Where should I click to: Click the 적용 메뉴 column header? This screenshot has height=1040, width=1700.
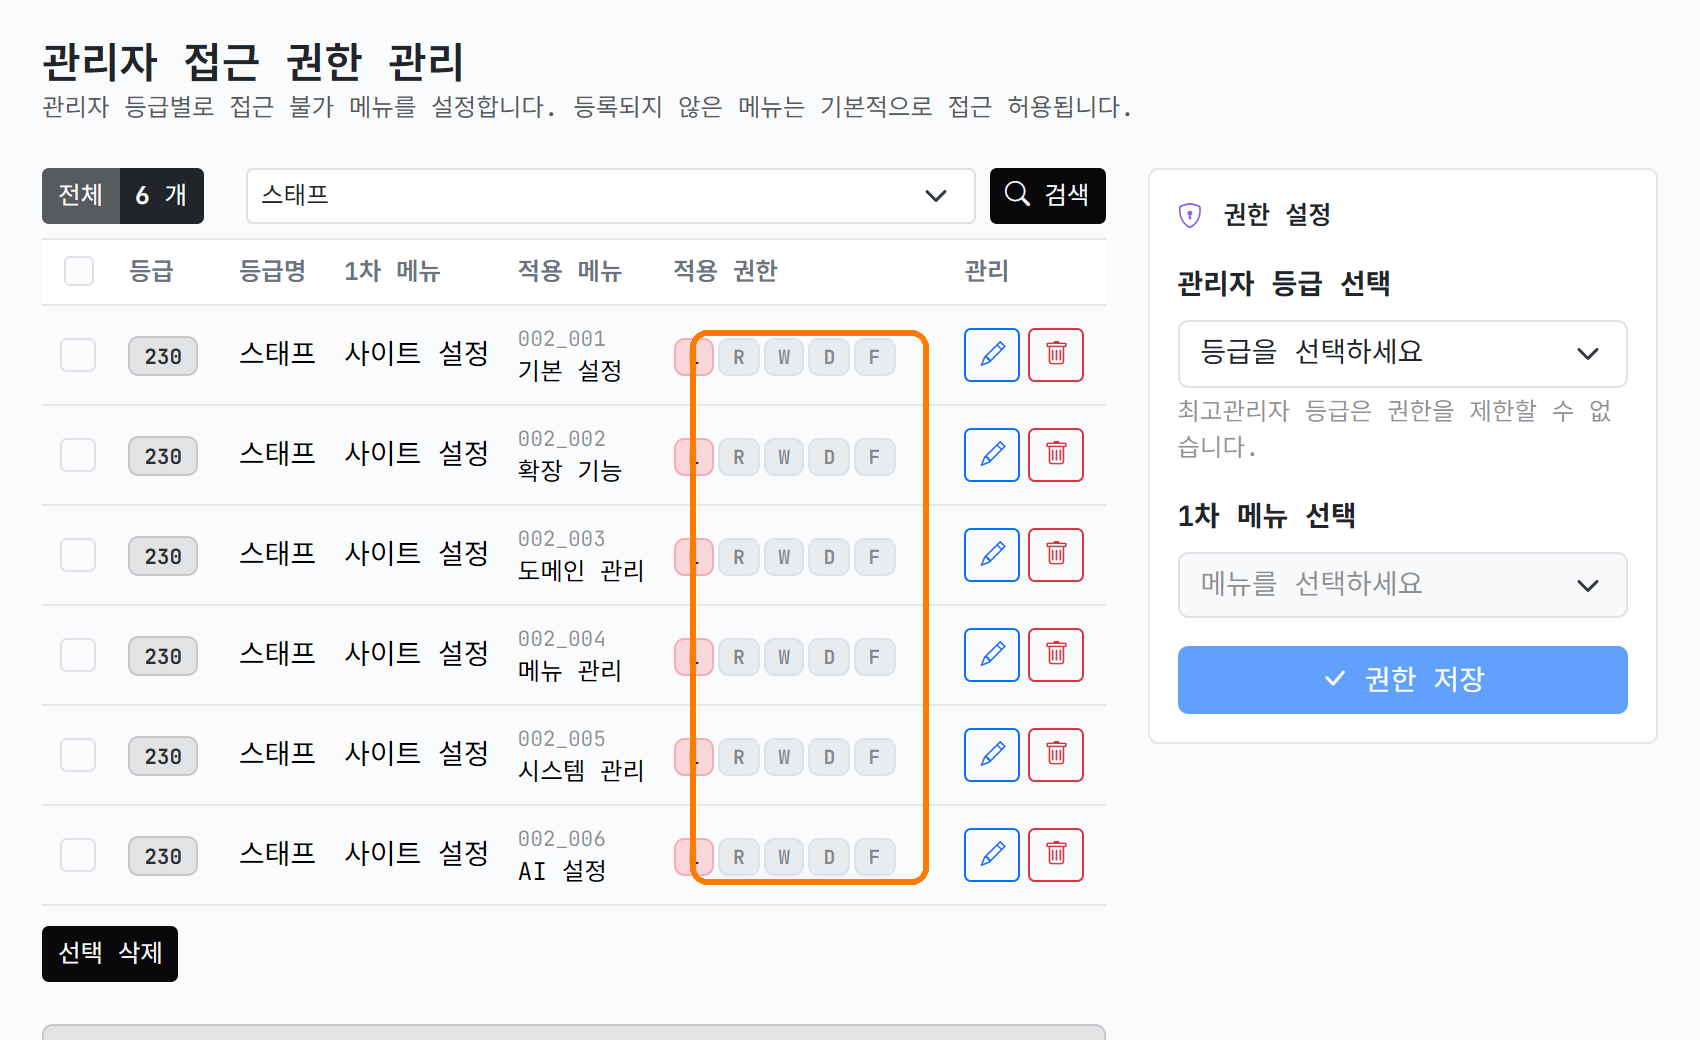coord(570,271)
